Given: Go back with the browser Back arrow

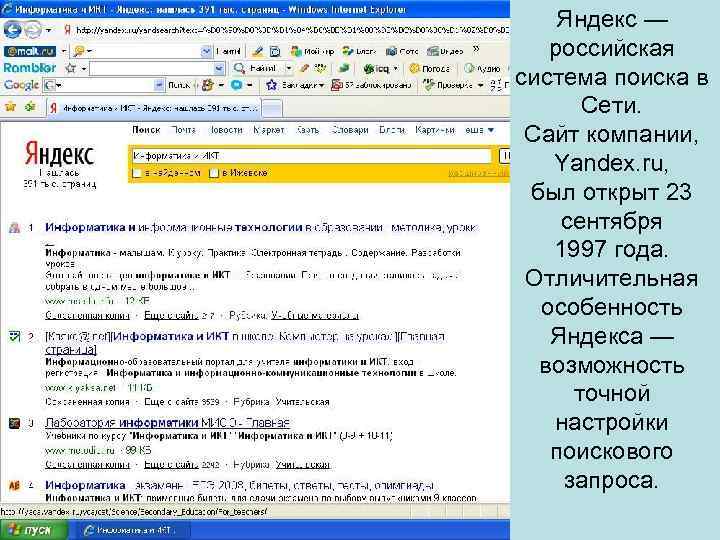Looking at the screenshot, I should (x=12, y=30).
